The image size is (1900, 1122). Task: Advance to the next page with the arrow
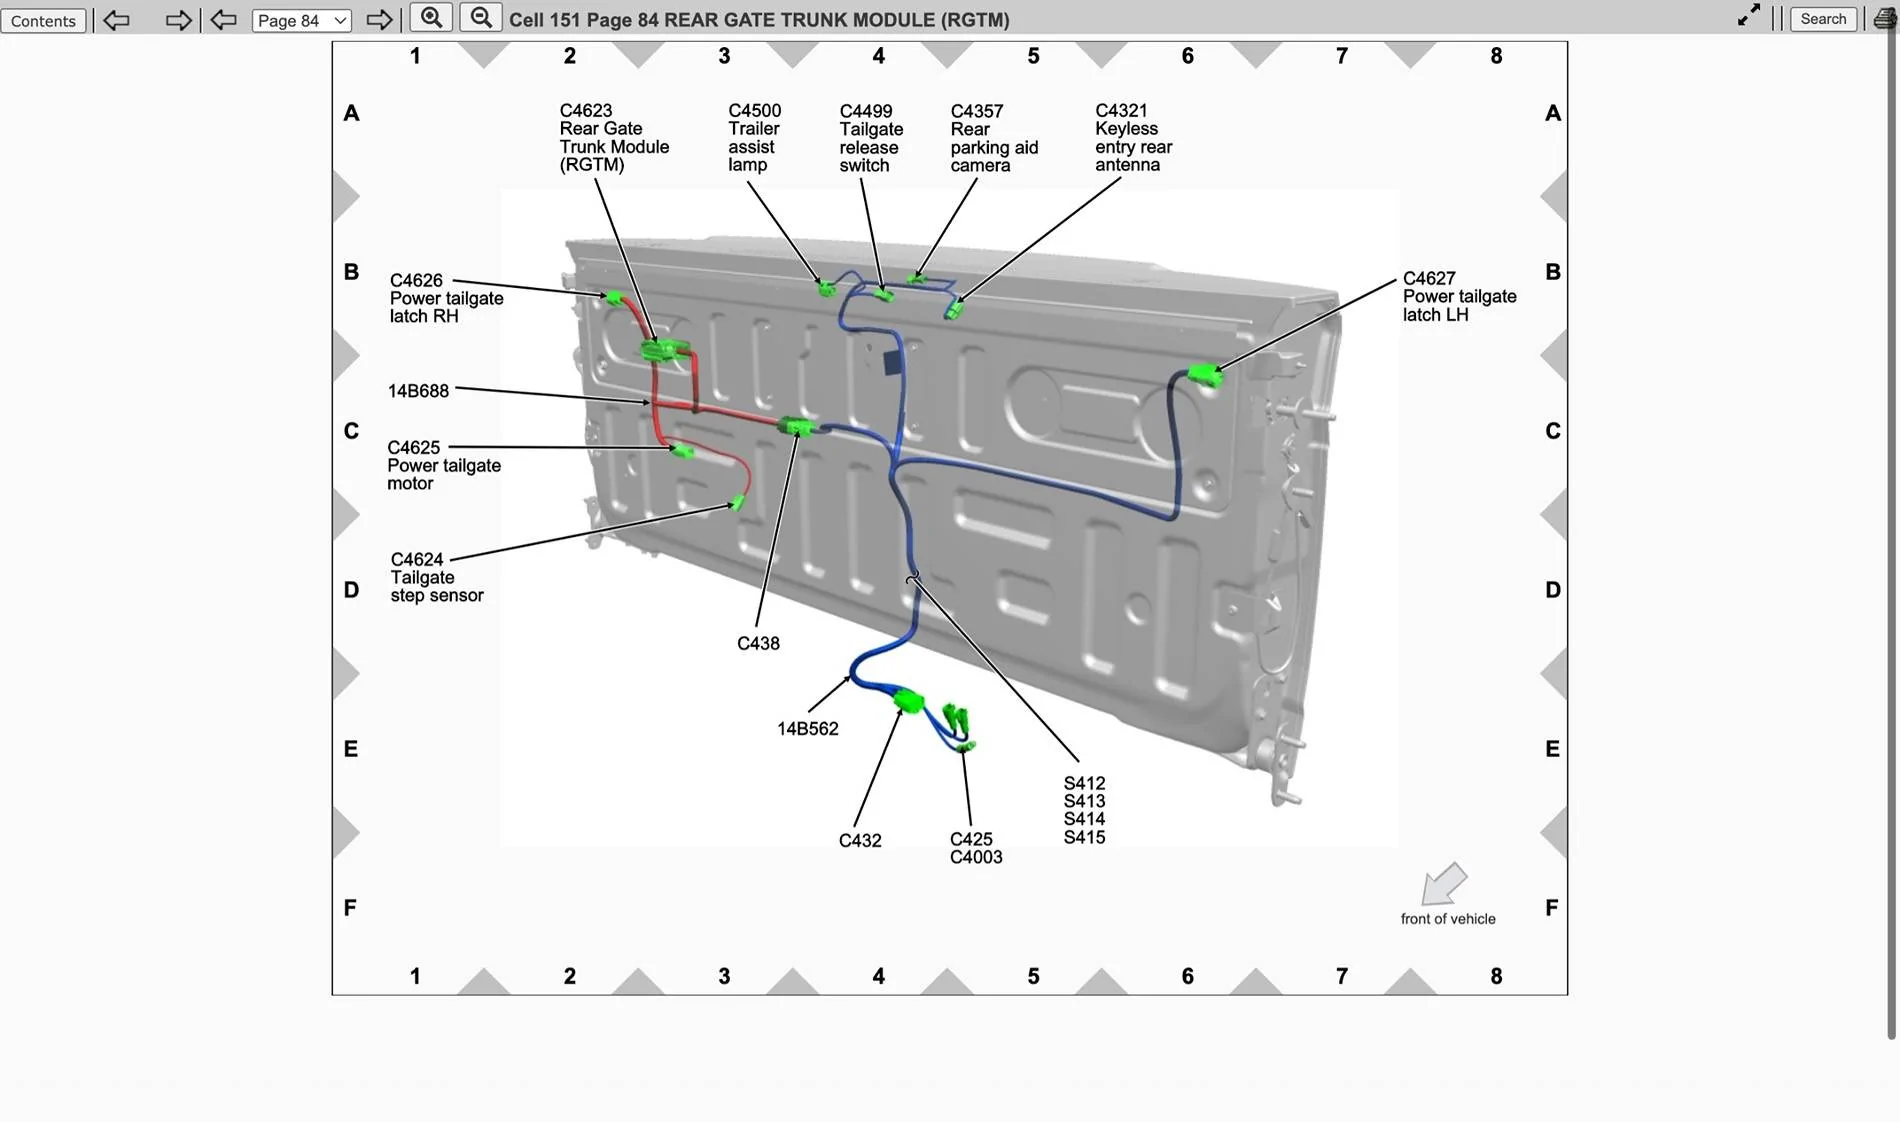point(379,18)
